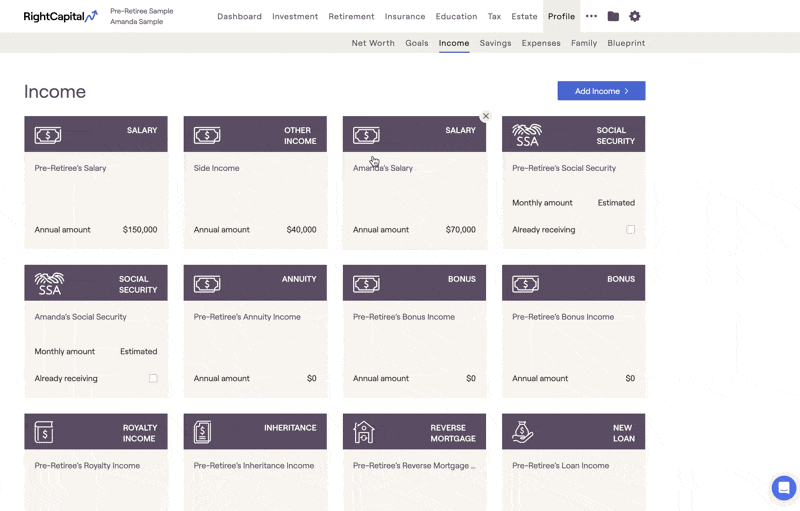
Task: Click the $70,000 annual amount value
Action: (x=461, y=229)
